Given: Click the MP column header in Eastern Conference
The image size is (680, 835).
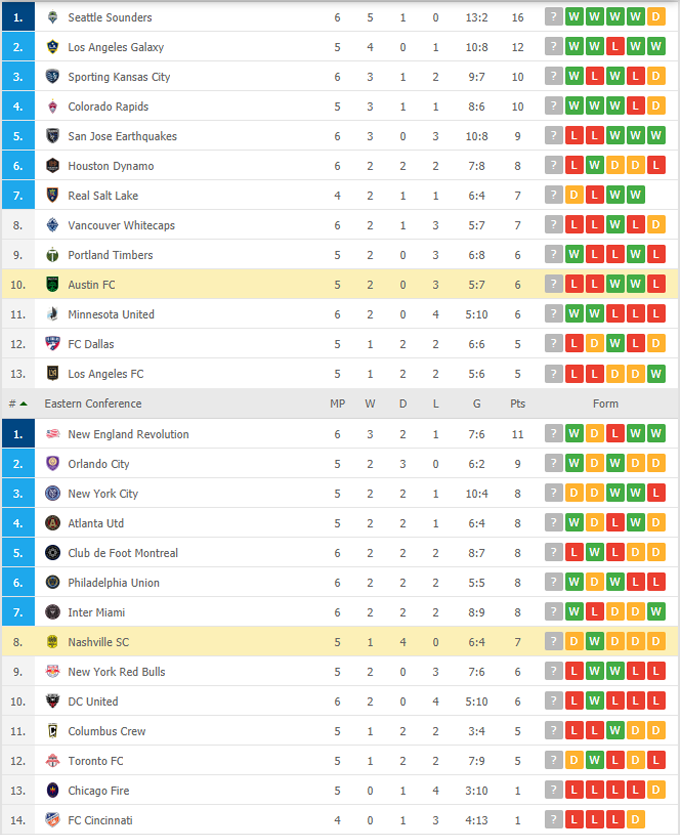Looking at the screenshot, I should coord(338,404).
